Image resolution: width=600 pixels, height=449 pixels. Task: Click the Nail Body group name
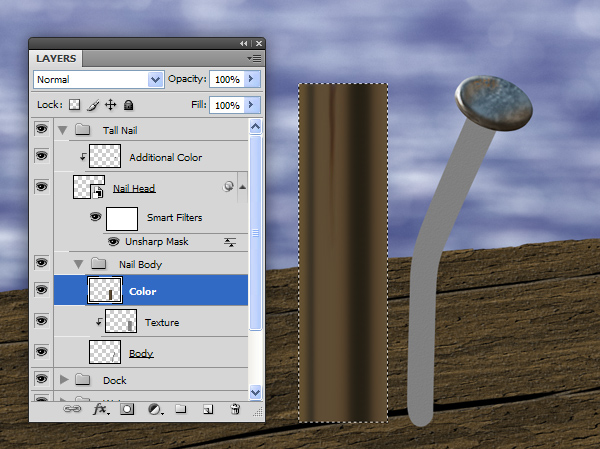pos(140,264)
